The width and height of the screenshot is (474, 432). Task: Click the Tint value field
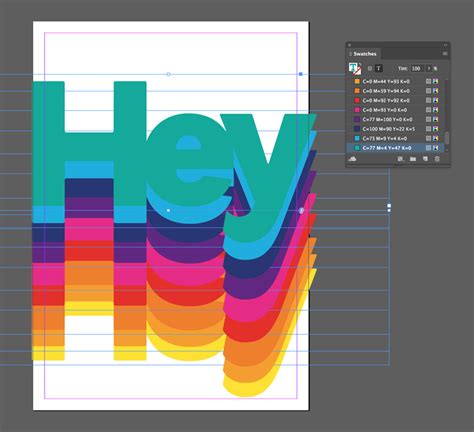coord(417,68)
